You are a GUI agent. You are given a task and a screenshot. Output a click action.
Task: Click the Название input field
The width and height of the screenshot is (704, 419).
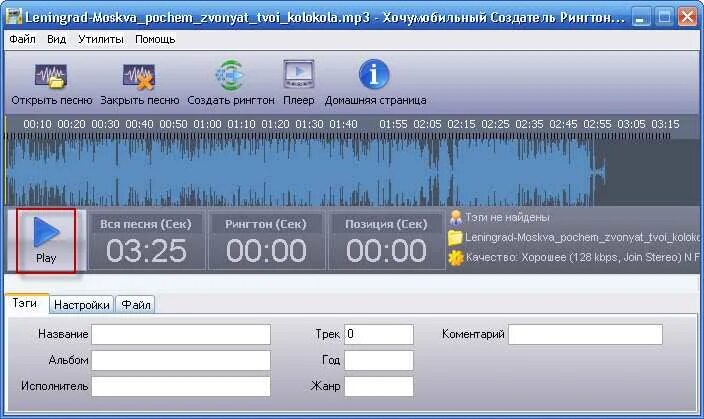point(181,335)
